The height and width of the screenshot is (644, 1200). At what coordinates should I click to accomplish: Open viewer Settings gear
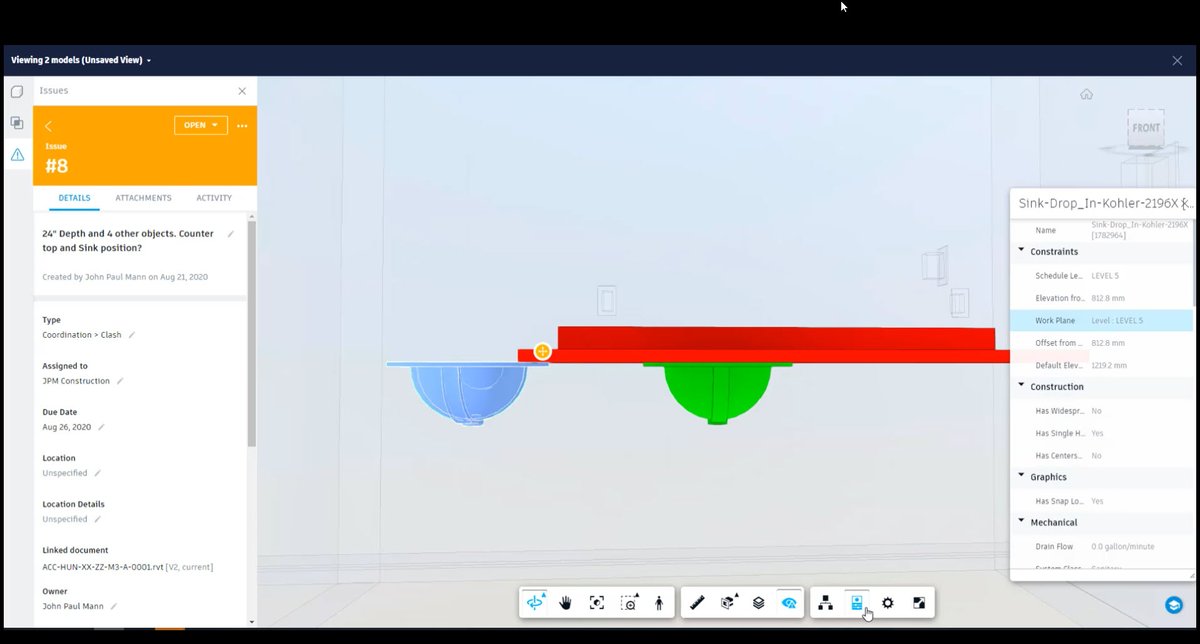[888, 603]
